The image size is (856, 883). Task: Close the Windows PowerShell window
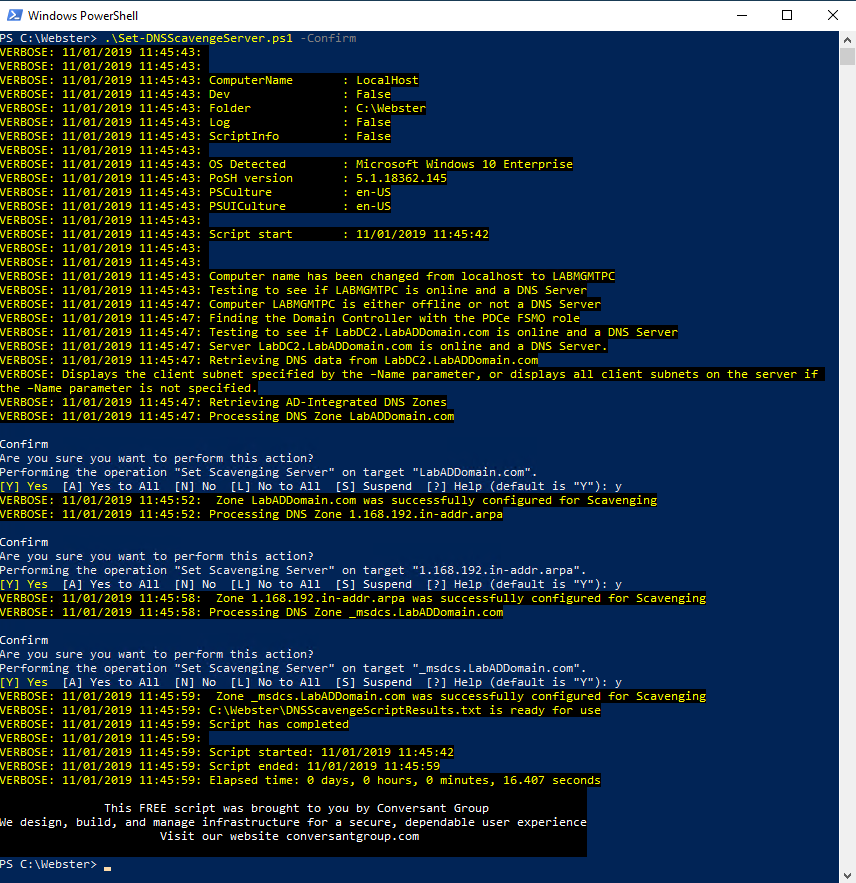[x=833, y=15]
